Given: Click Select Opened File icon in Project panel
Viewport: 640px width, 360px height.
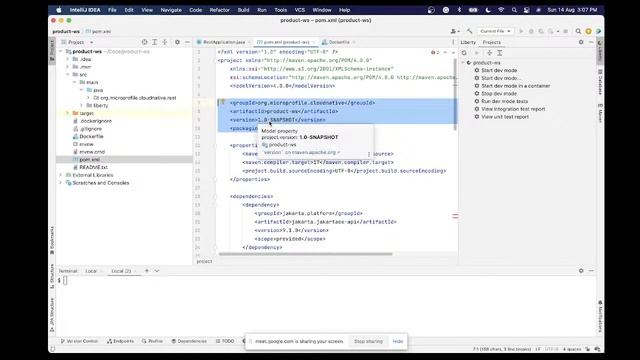Looking at the screenshot, I should point(144,42).
